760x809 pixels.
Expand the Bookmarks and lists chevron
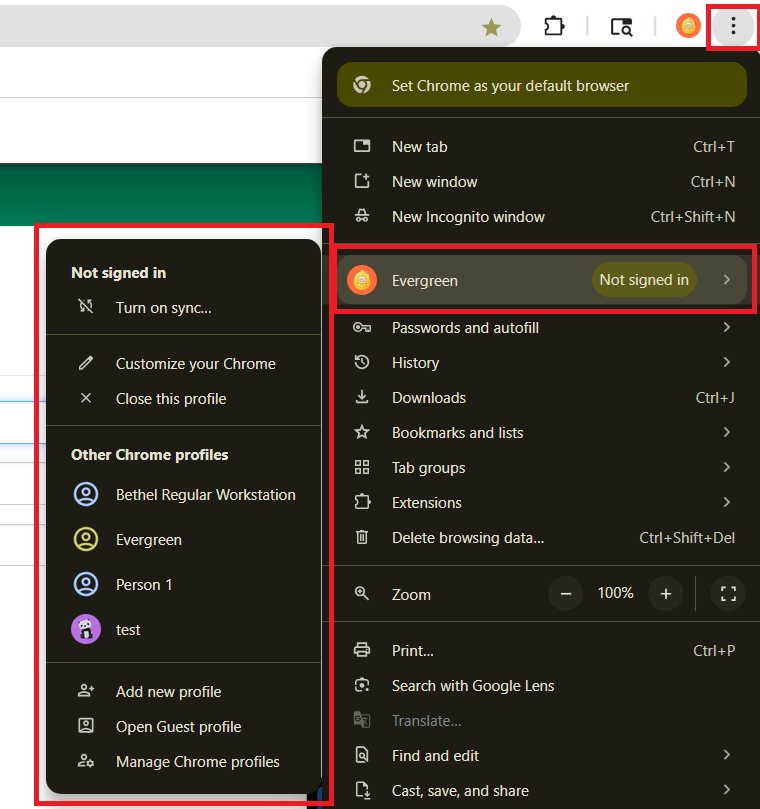click(x=726, y=432)
